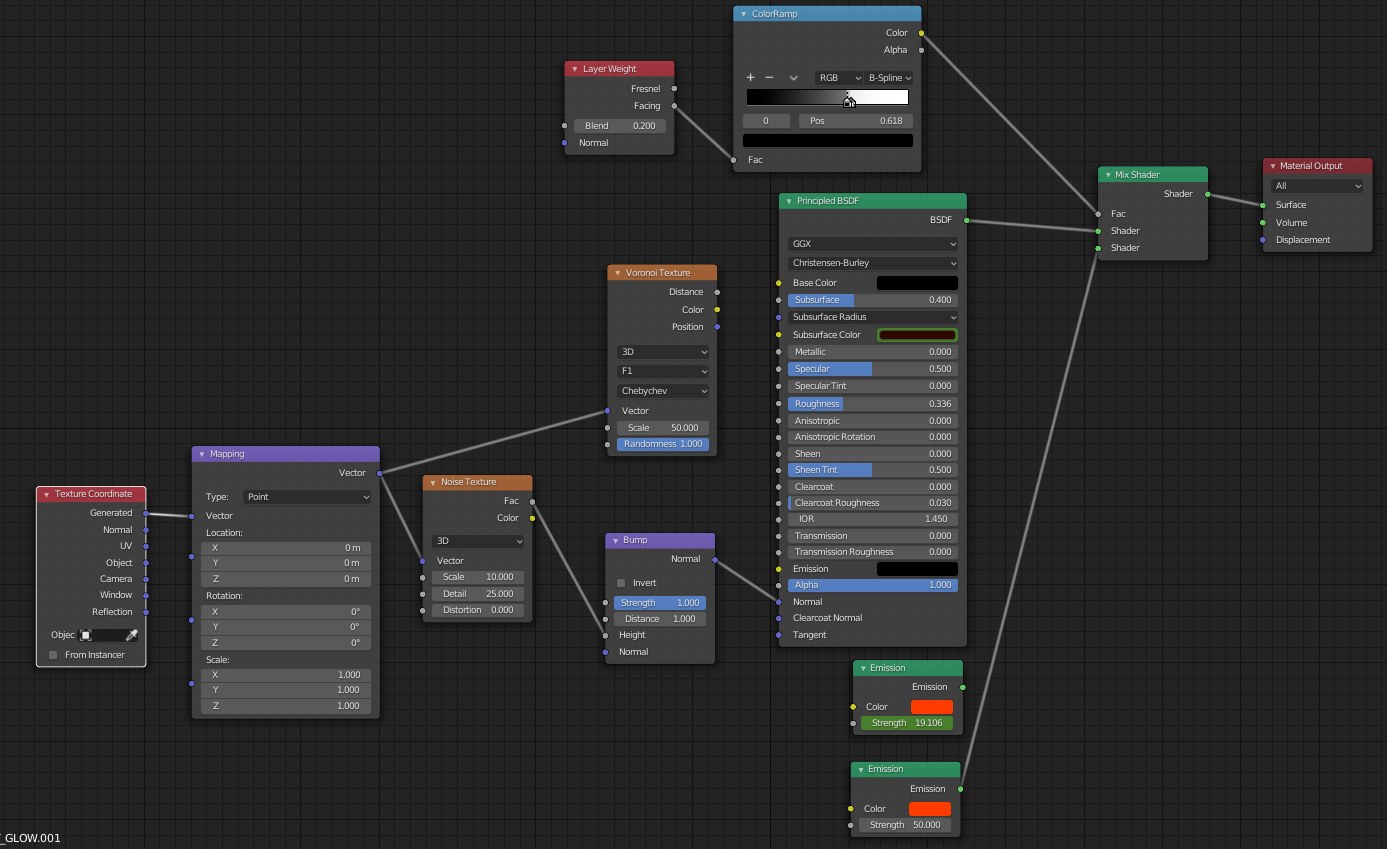Change the B-Spline interpolation mode
Viewport: 1387px width, 849px height.
point(889,77)
